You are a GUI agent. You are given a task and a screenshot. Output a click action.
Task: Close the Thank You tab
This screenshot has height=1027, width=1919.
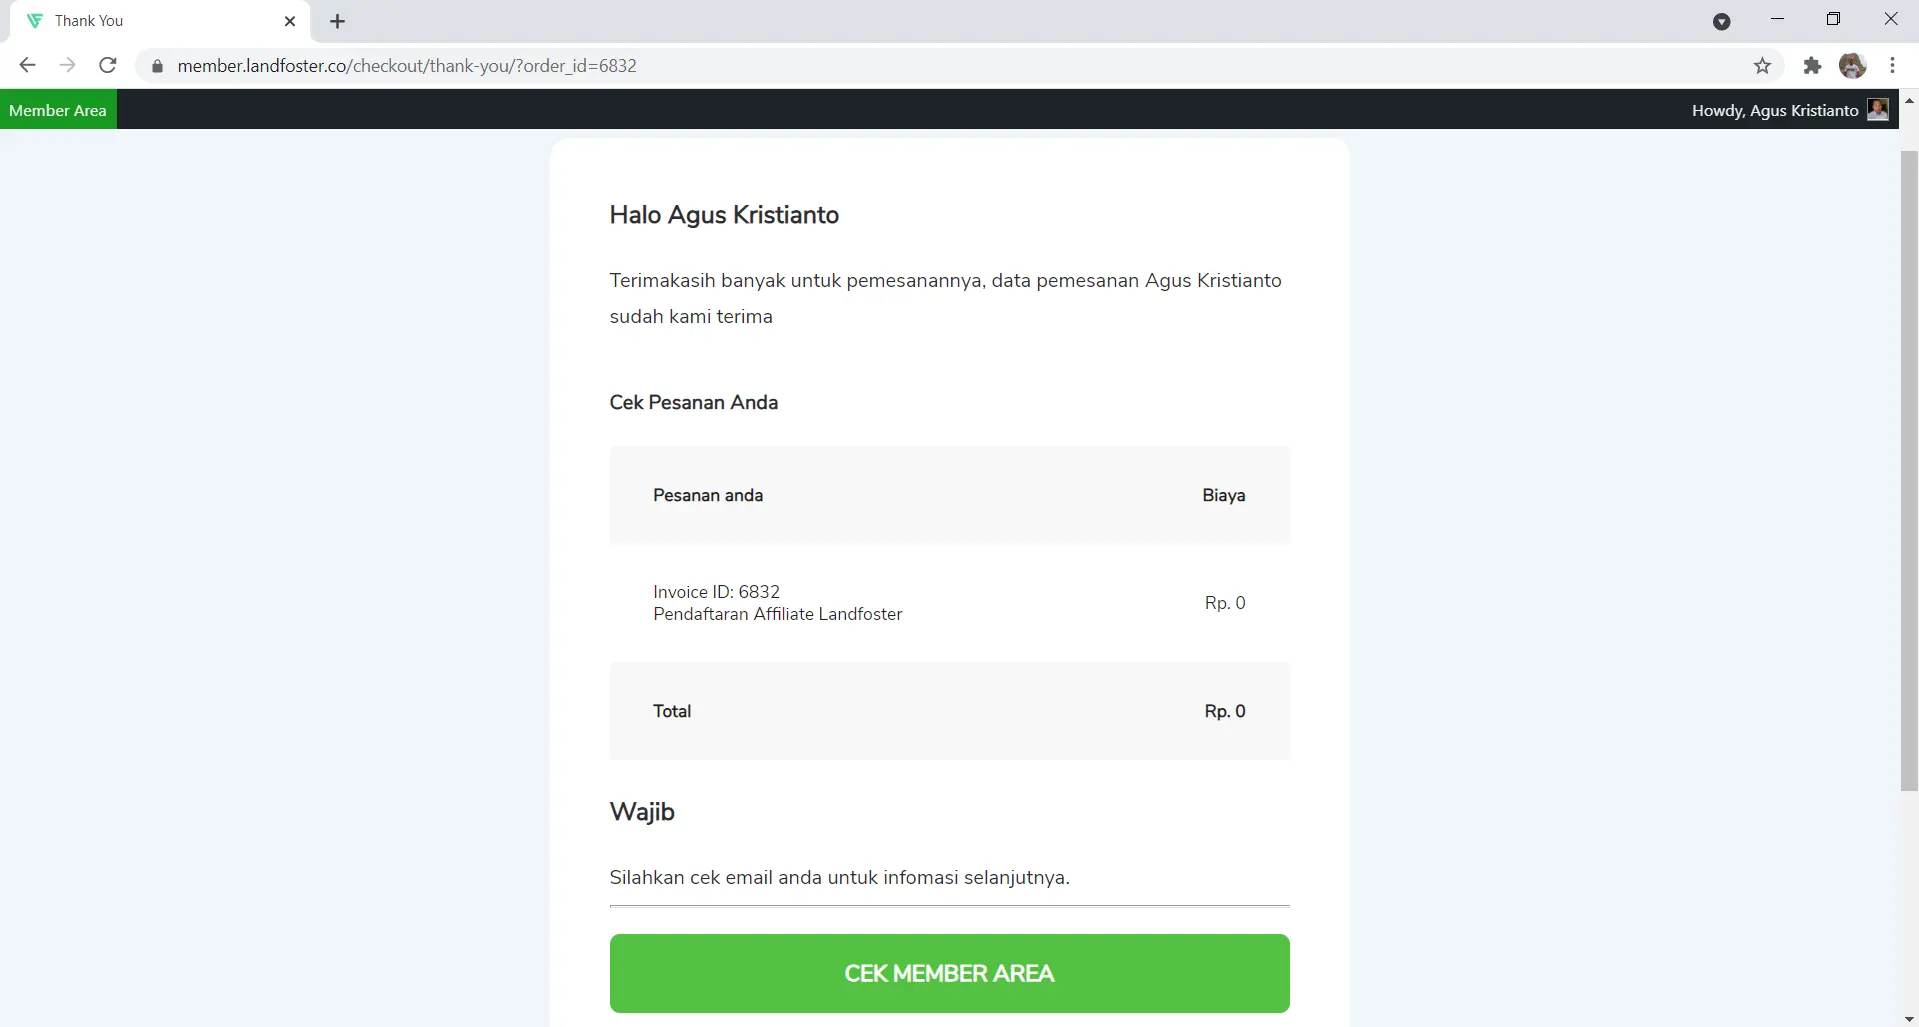(290, 21)
